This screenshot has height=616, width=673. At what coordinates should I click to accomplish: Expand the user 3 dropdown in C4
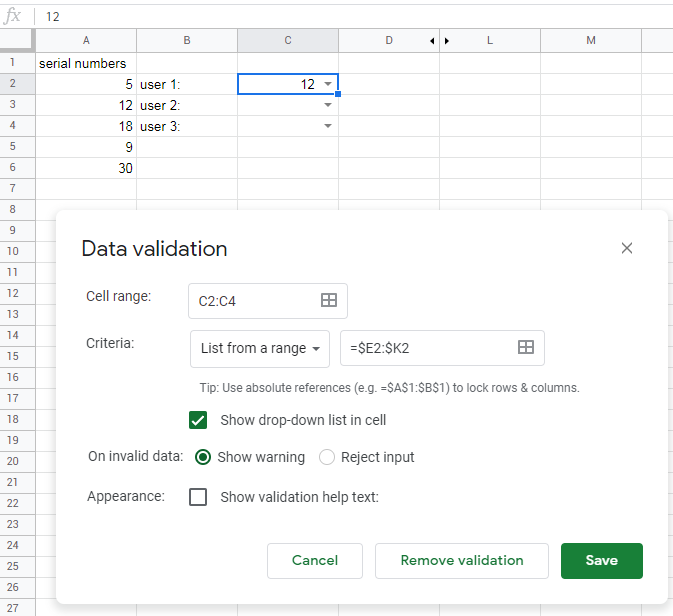click(x=328, y=126)
